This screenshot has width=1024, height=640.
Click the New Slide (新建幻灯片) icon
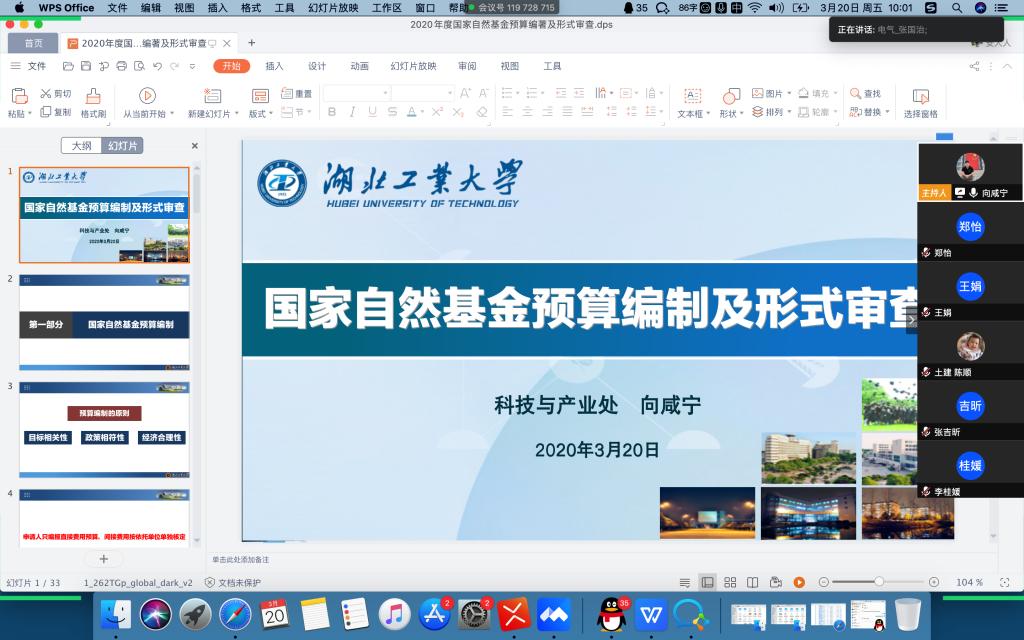(x=212, y=96)
